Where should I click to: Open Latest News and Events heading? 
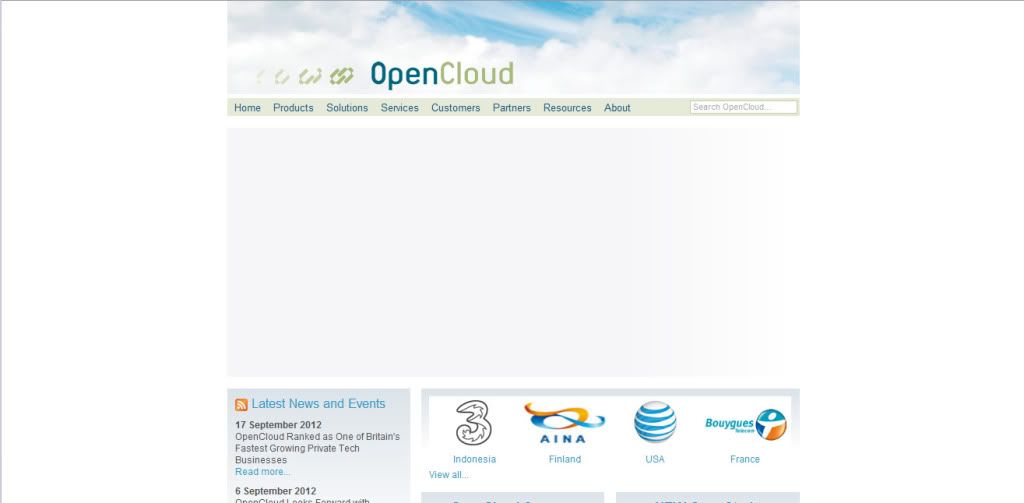pyautogui.click(x=318, y=404)
